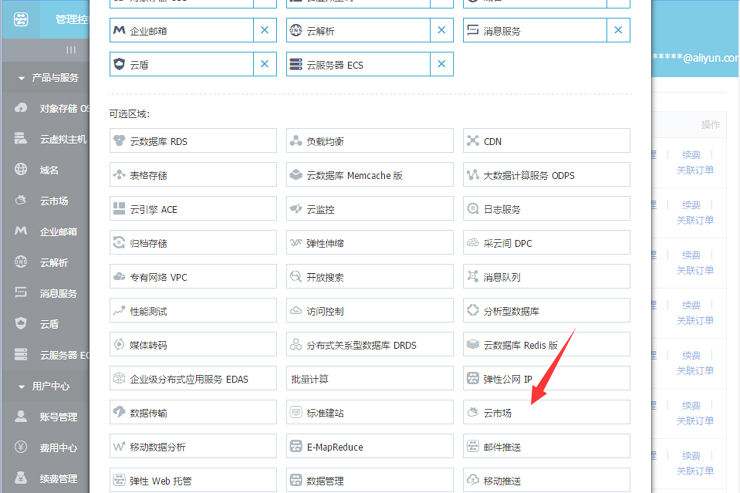Image resolution: width=740 pixels, height=493 pixels.
Task: Click the 云服务器 ECS server icon in selected list
Action: pyautogui.click(x=295, y=64)
